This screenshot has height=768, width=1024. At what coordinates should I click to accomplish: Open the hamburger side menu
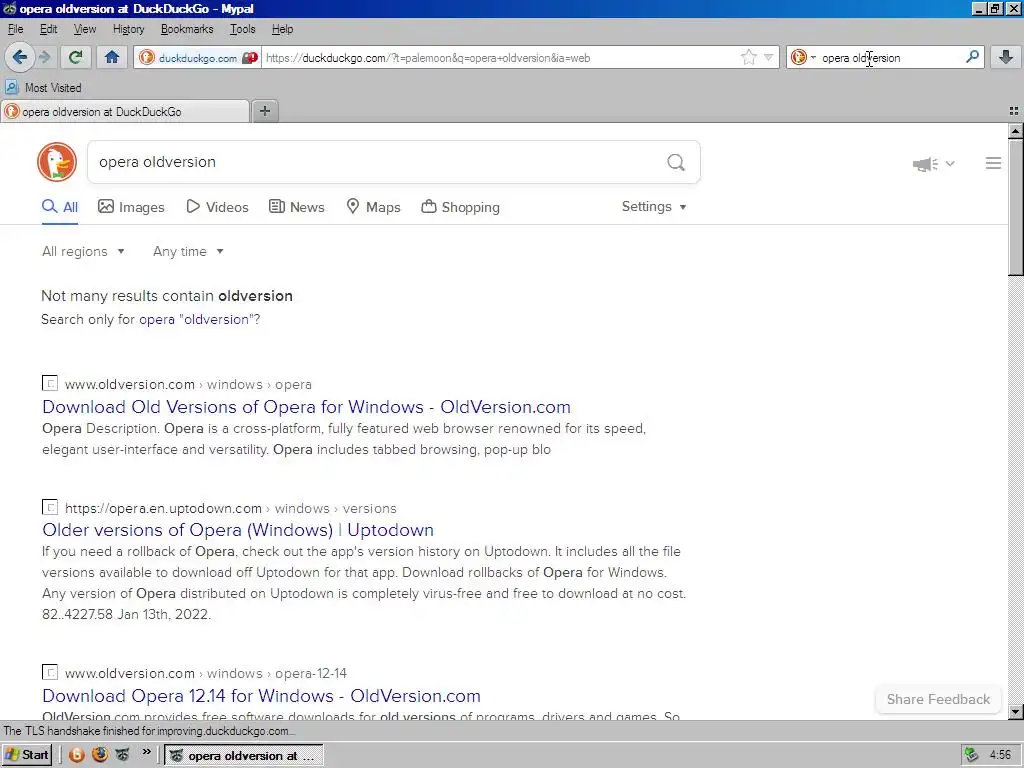[993, 163]
